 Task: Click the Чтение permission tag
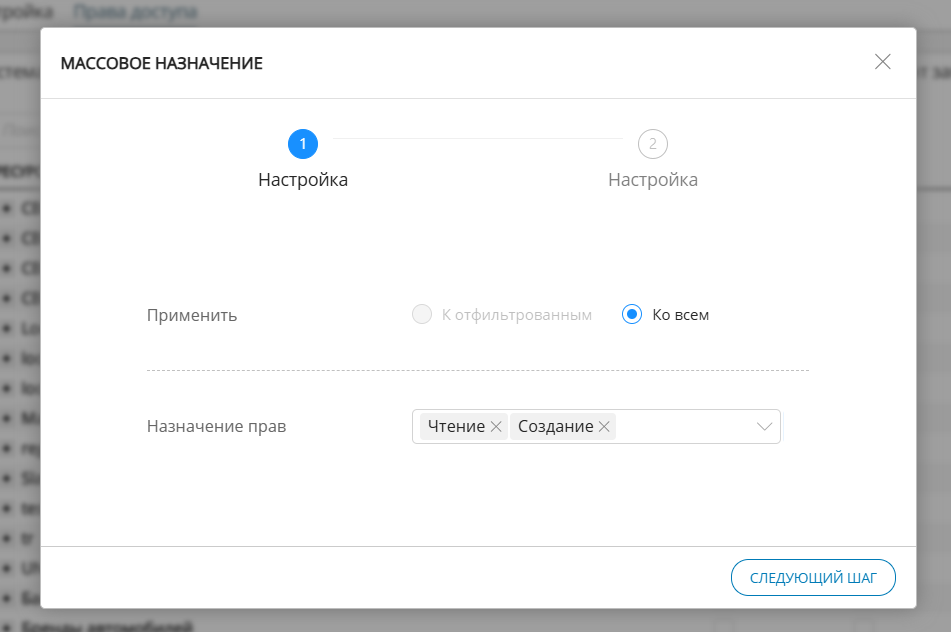pos(457,426)
